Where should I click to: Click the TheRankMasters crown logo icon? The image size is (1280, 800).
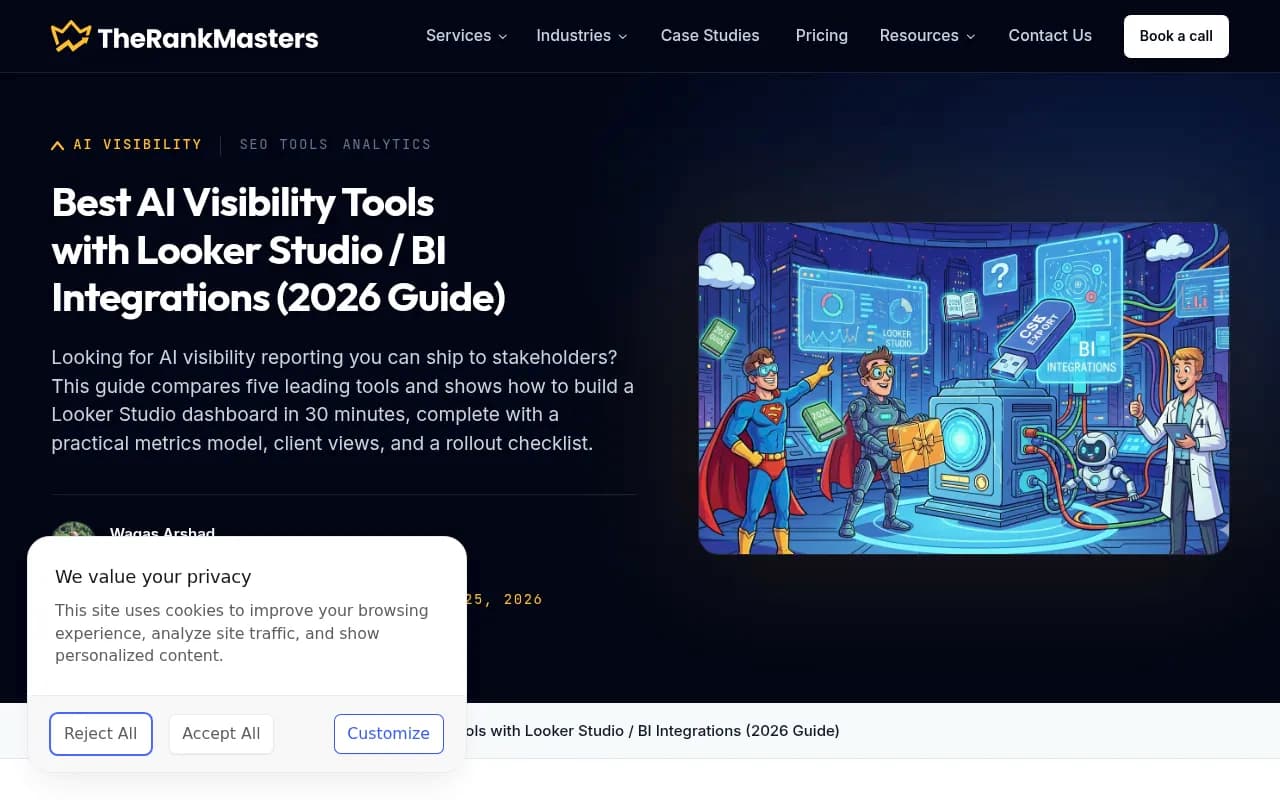71,37
